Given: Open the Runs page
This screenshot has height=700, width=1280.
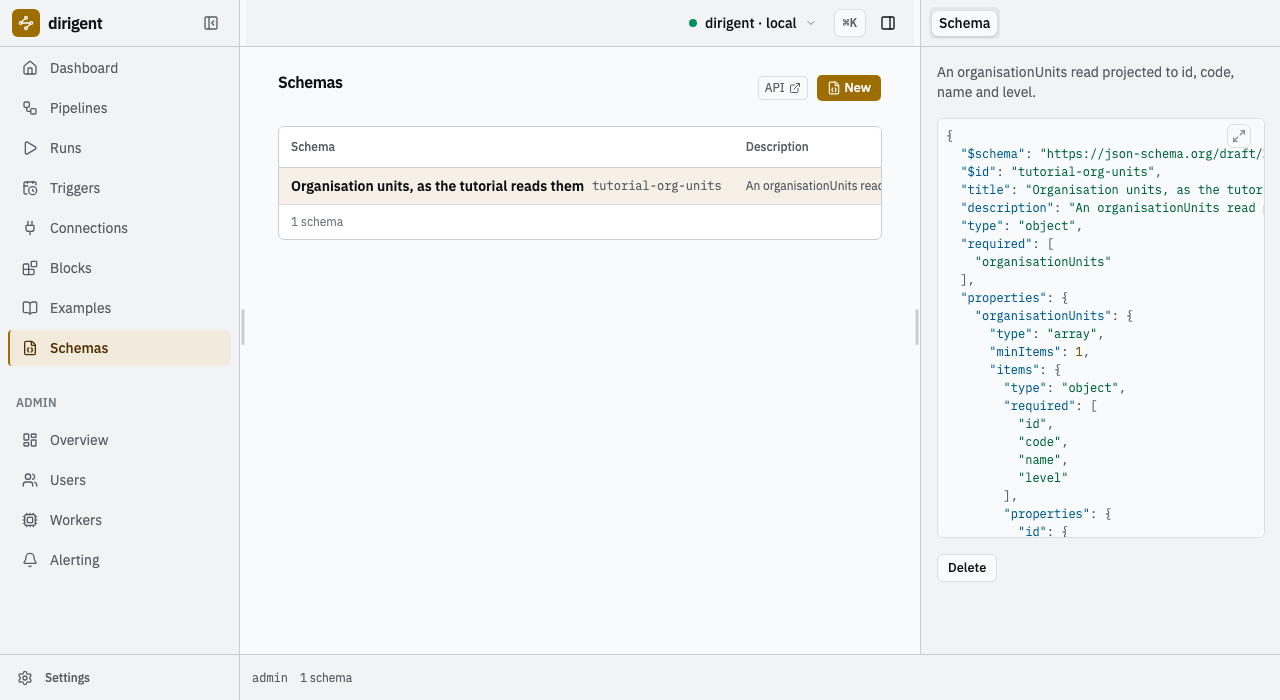Looking at the screenshot, I should click(119, 148).
